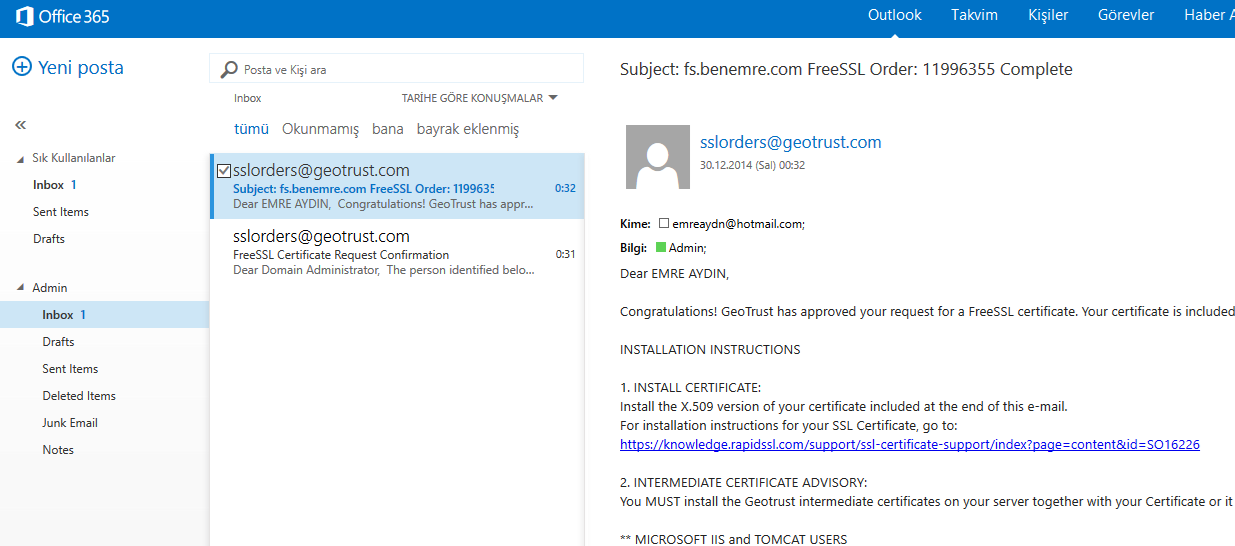Viewport: 1235px width, 546px height.
Task: Collapse the Sık Kullanılanlar section
Action: 21,159
